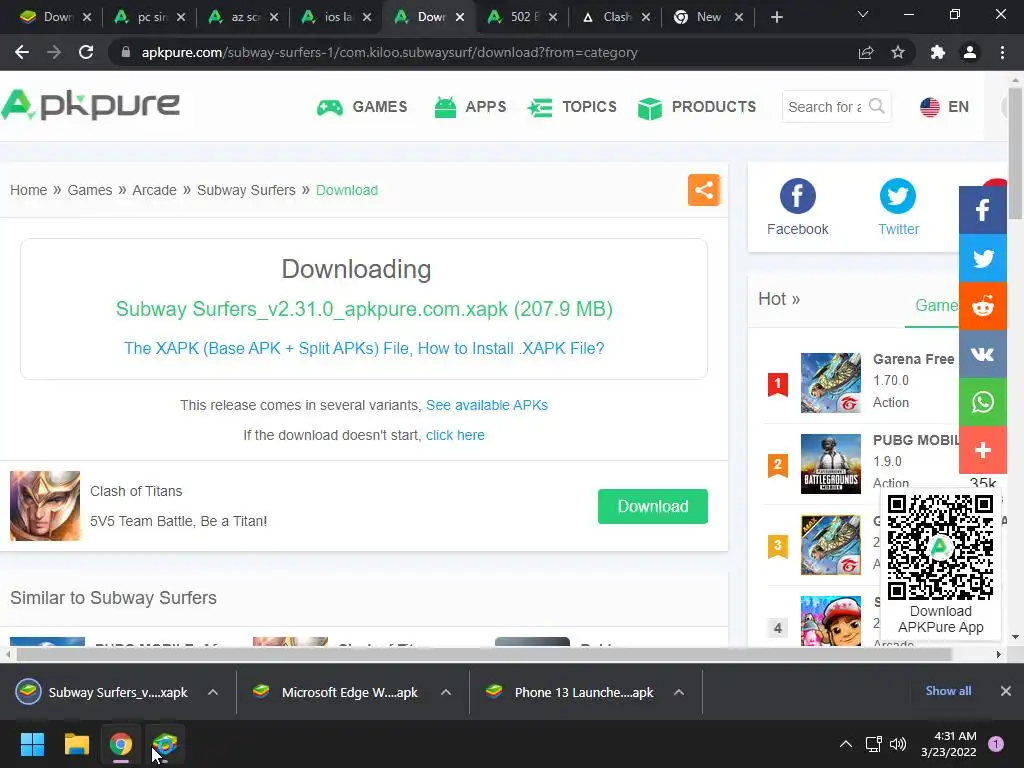Click floating VK share button
This screenshot has width=1024, height=768.
point(982,354)
